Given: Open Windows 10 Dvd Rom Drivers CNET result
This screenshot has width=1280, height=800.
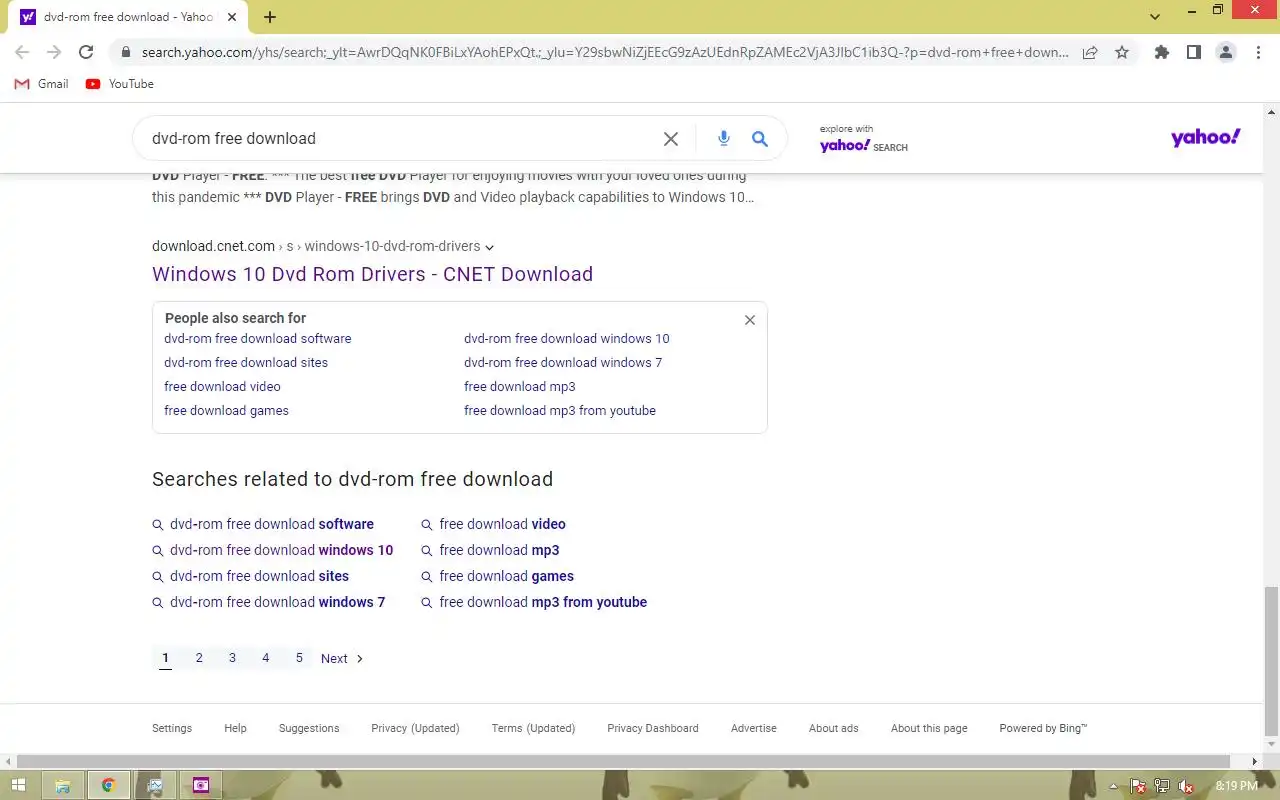Looking at the screenshot, I should 372,274.
